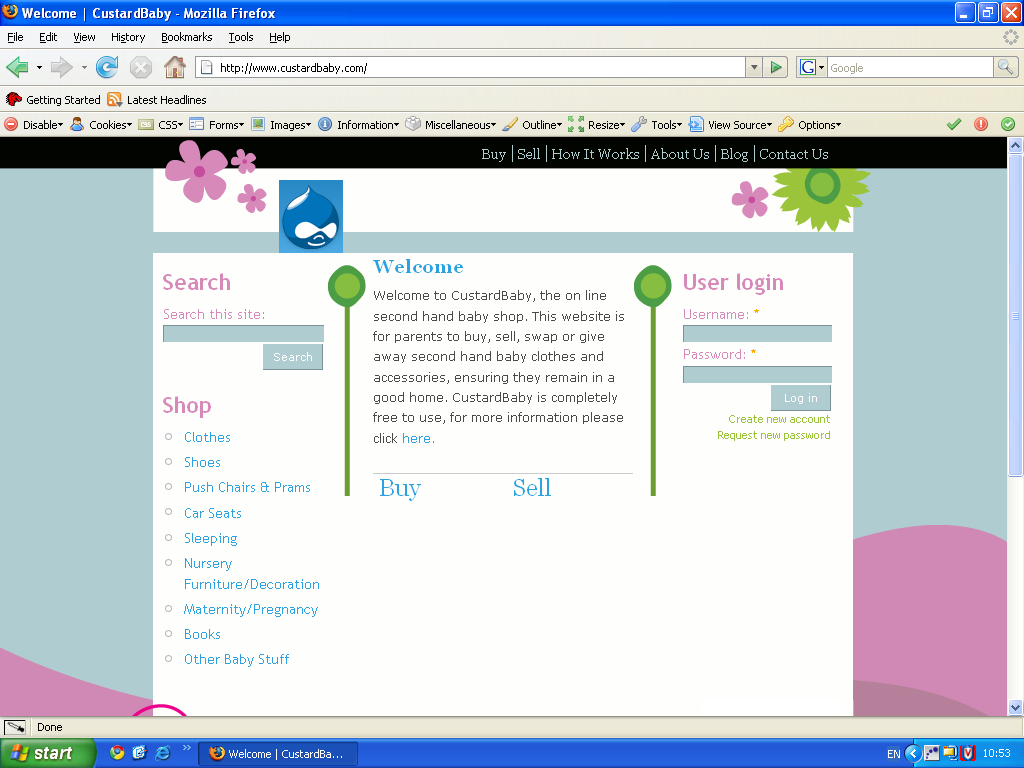Viewport: 1024px width, 768px height.
Task: Follow the Create new account link
Action: pos(779,419)
